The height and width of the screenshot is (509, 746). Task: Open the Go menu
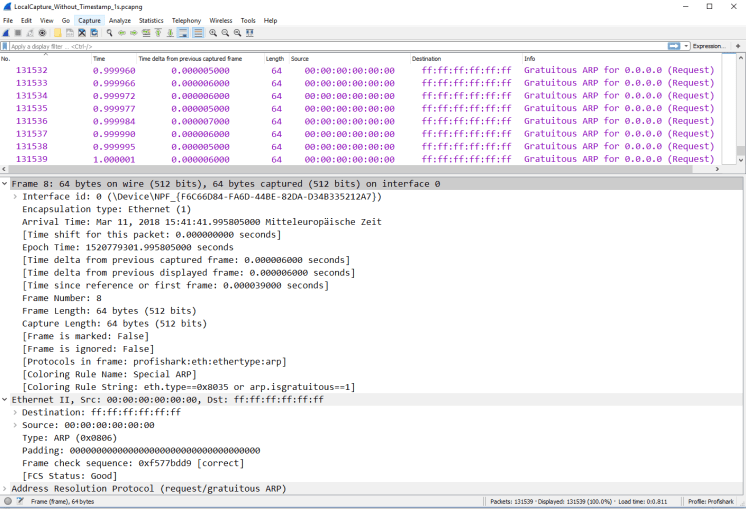click(x=66, y=20)
